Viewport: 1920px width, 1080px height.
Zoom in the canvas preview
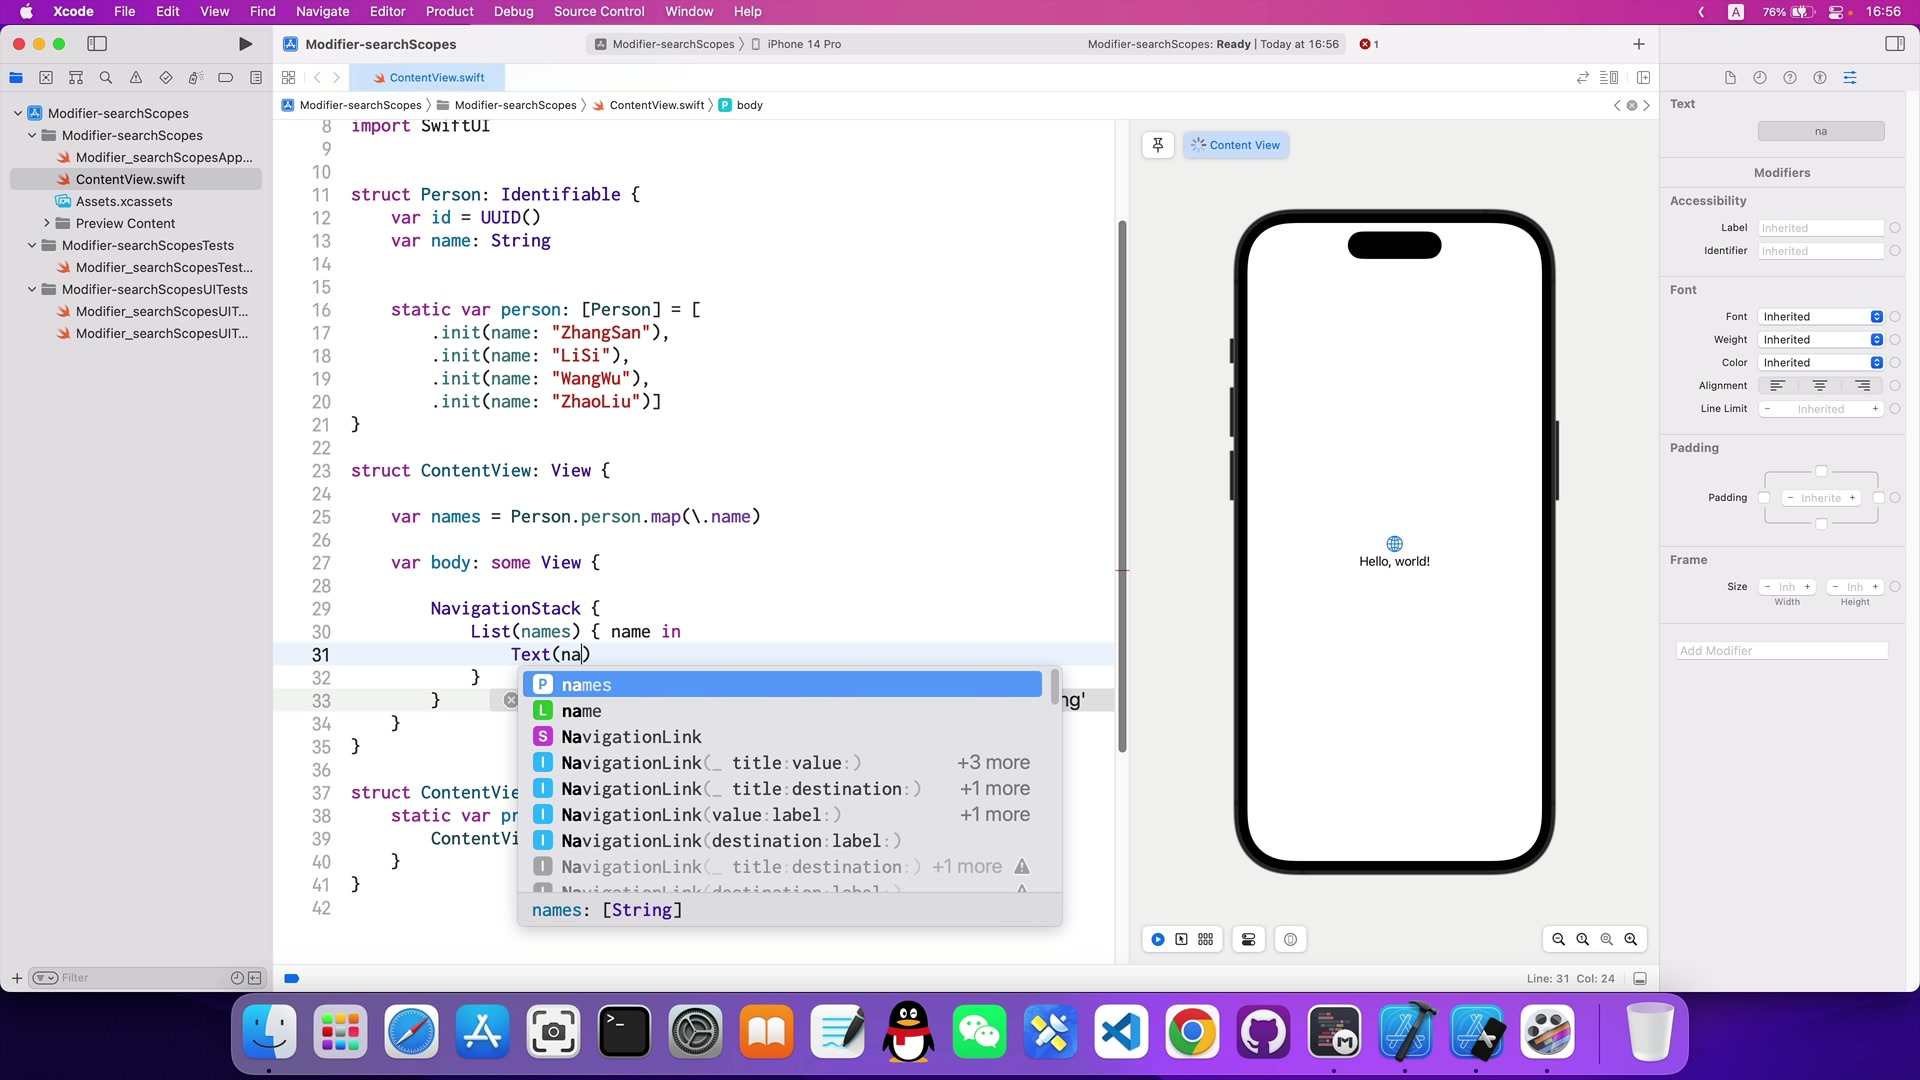(1631, 939)
